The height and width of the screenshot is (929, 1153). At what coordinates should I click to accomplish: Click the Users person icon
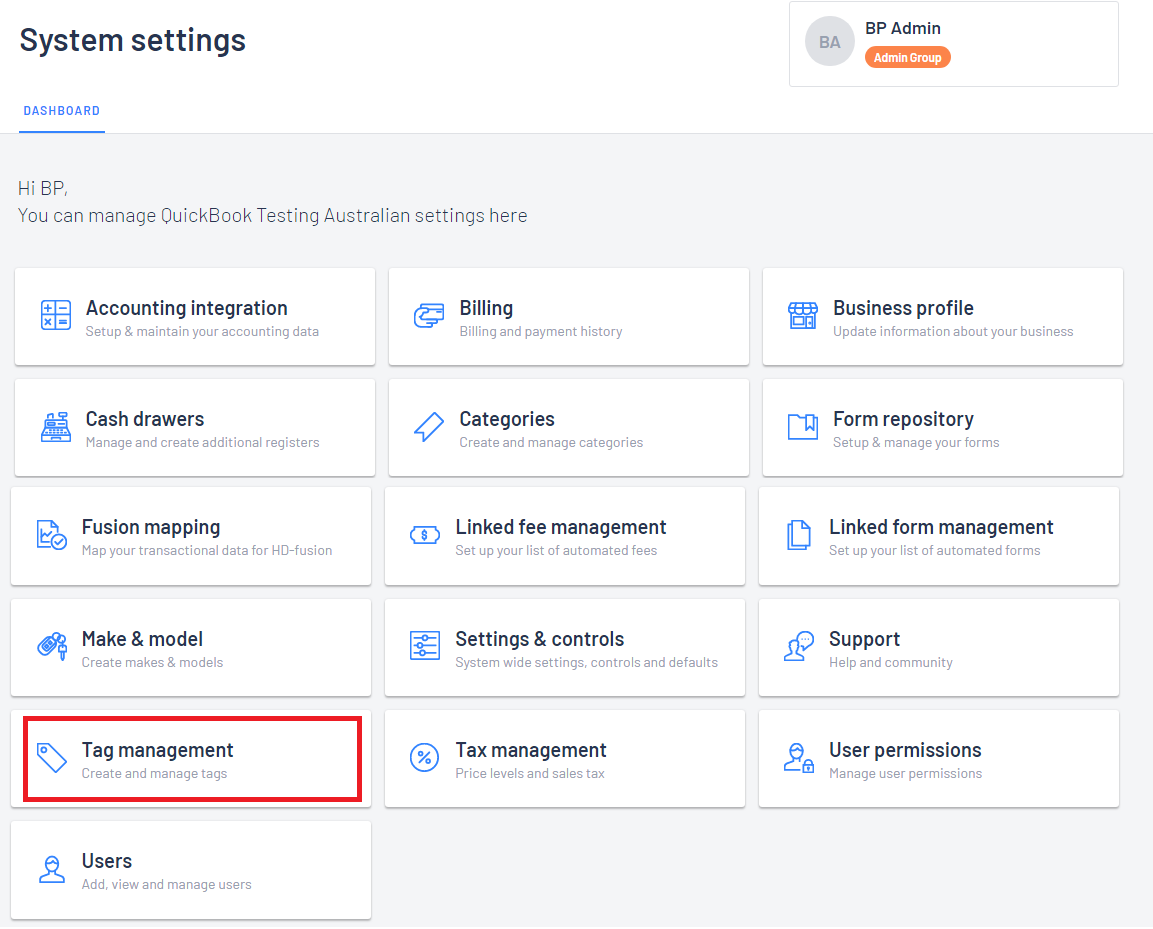coord(51,869)
